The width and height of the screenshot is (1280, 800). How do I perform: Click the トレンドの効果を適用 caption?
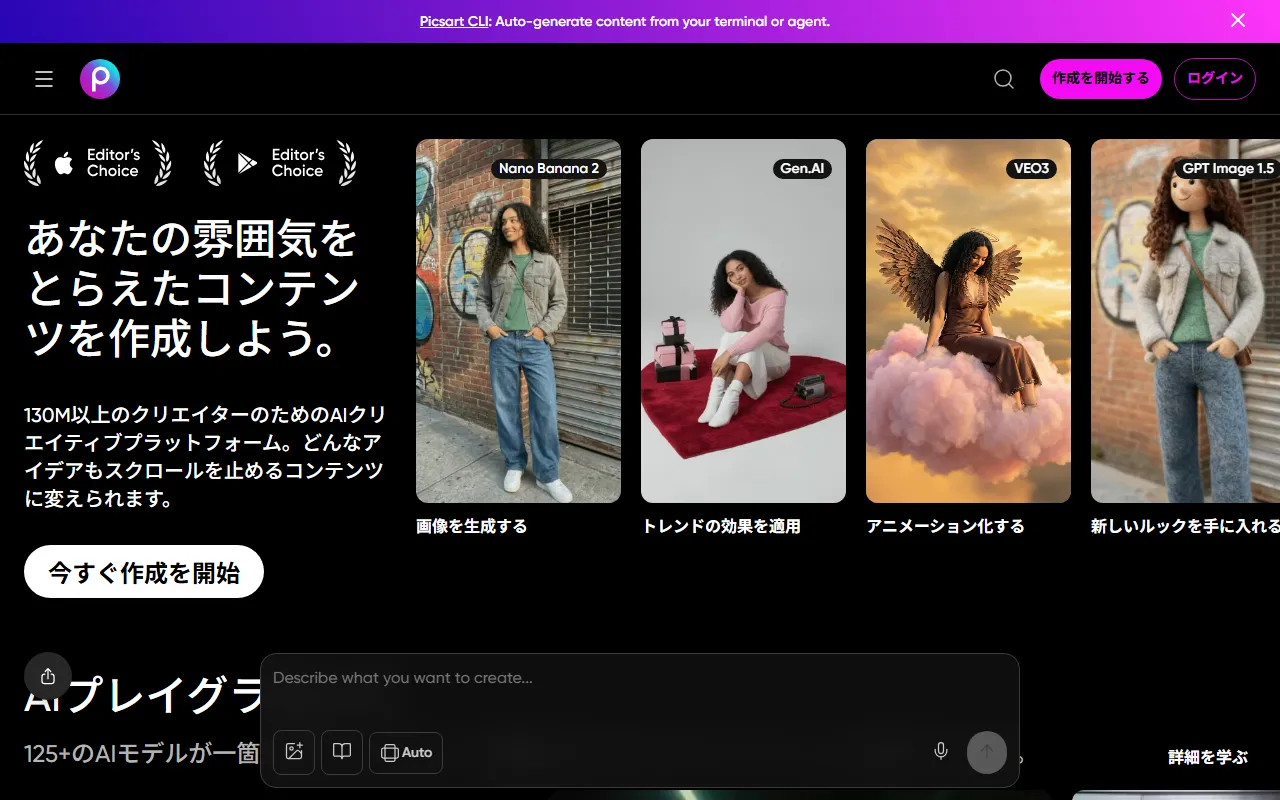(721, 526)
